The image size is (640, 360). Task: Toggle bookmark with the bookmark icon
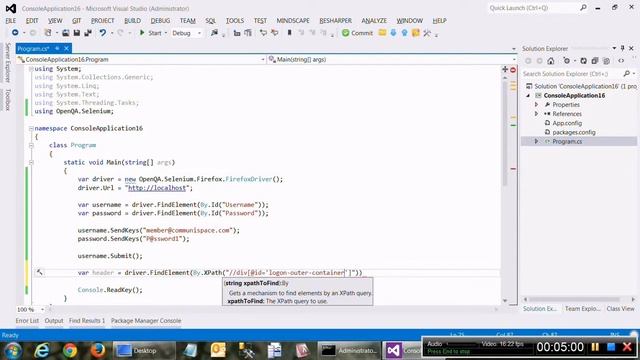point(289,33)
